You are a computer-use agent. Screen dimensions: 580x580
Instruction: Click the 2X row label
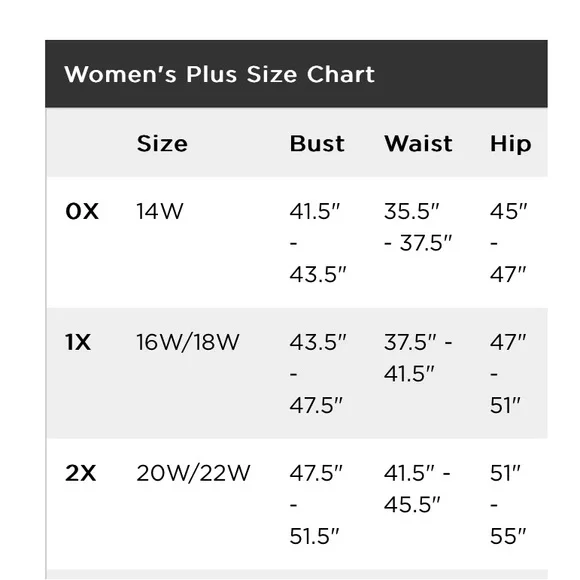(81, 473)
